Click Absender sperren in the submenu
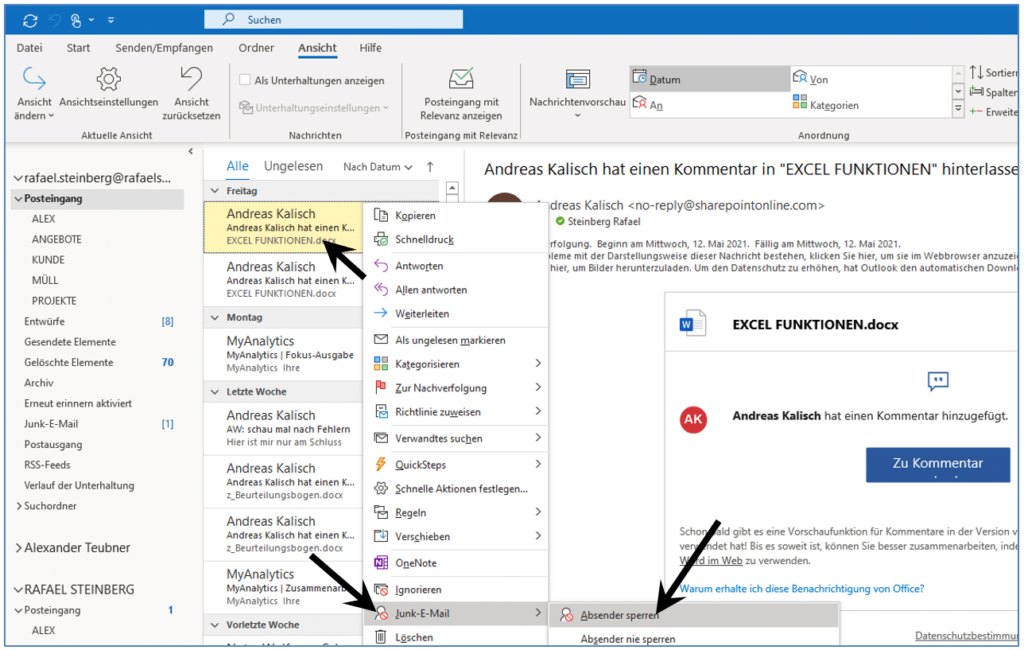This screenshot has height=650, width=1024. click(694, 615)
